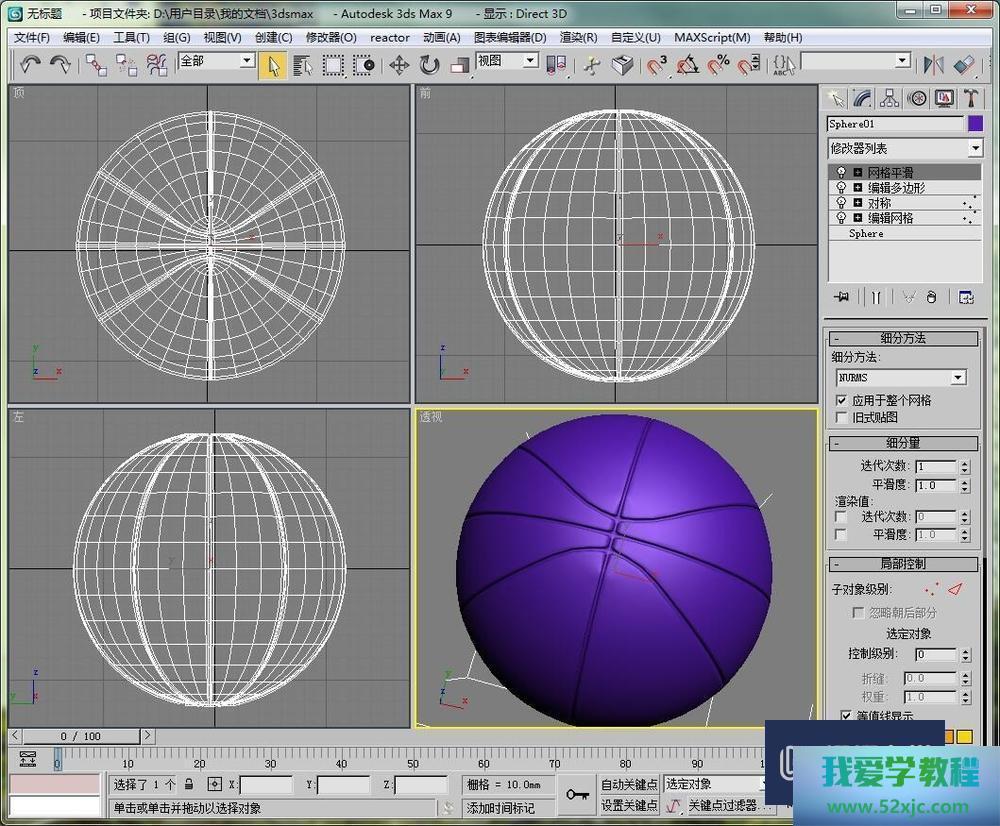Open the Hierarchy command panel tab

(889, 98)
